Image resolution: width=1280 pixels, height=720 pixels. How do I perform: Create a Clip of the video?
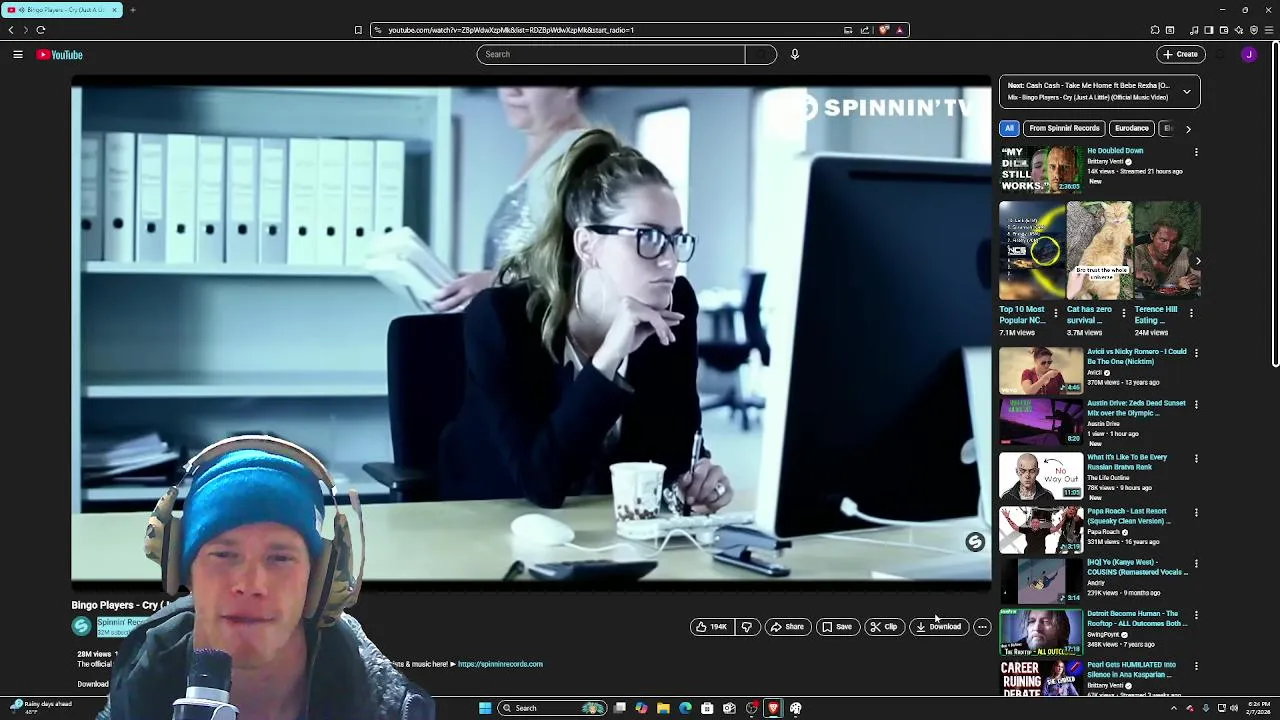(x=884, y=627)
